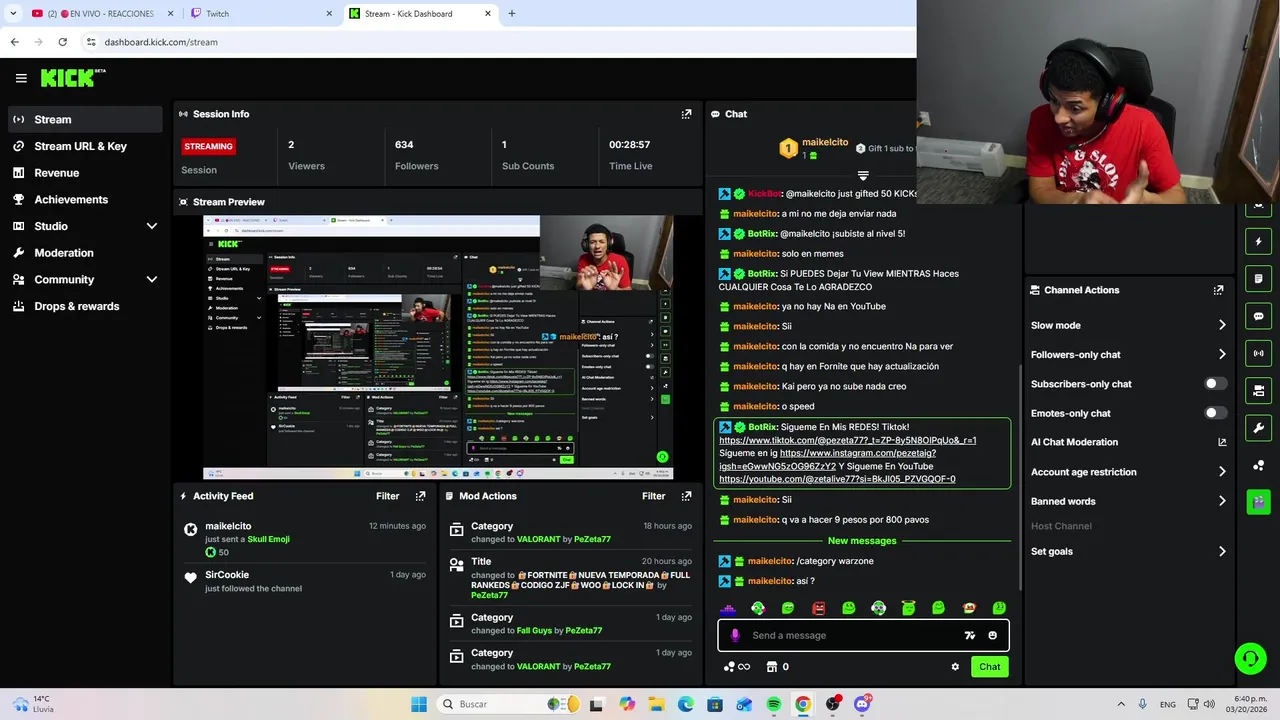
Task: Pop out the Channel Actions panel
Action: [1218, 290]
